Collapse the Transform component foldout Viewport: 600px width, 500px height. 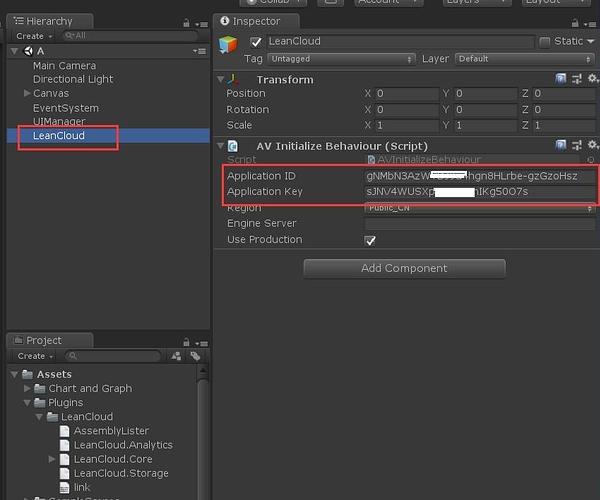click(220, 79)
